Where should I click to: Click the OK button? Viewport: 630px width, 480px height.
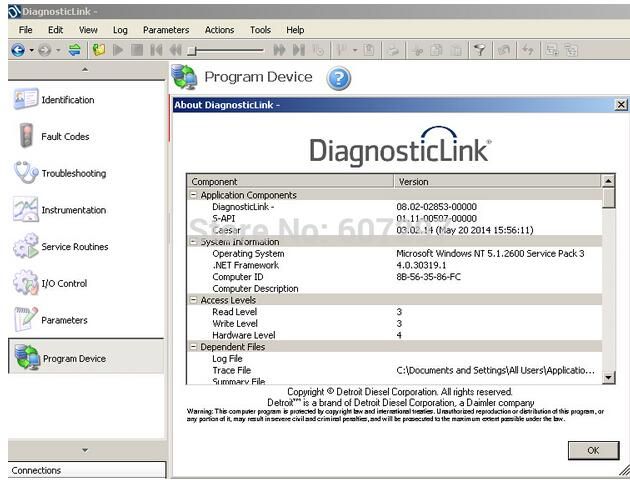592,451
